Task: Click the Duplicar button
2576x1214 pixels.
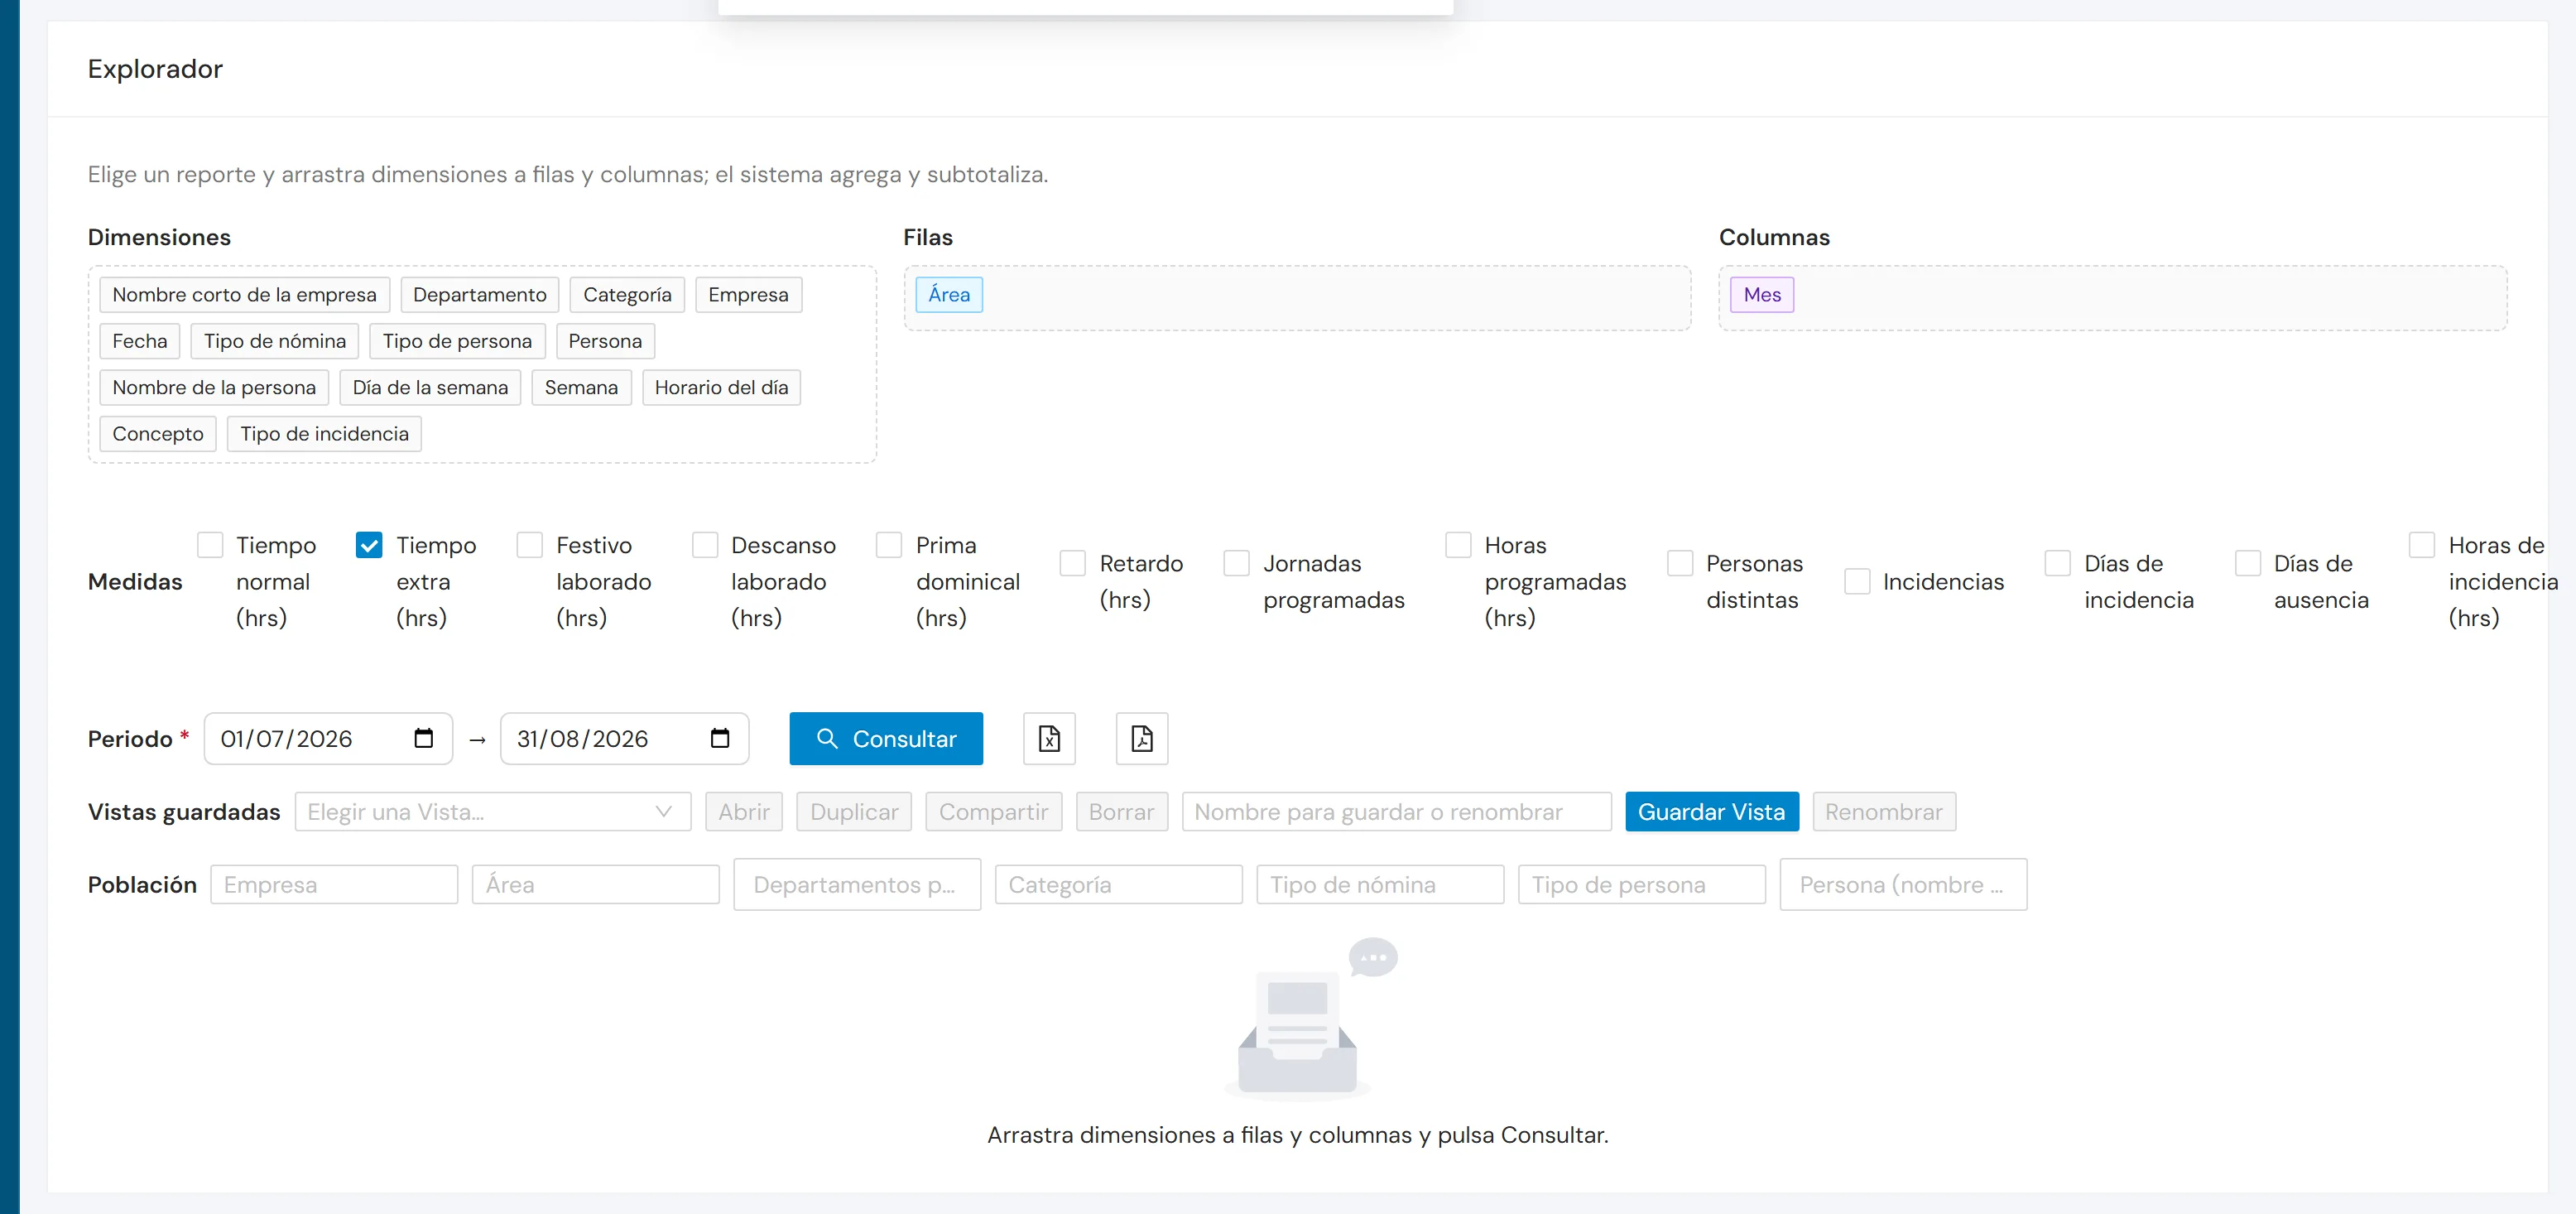Action: (854, 812)
